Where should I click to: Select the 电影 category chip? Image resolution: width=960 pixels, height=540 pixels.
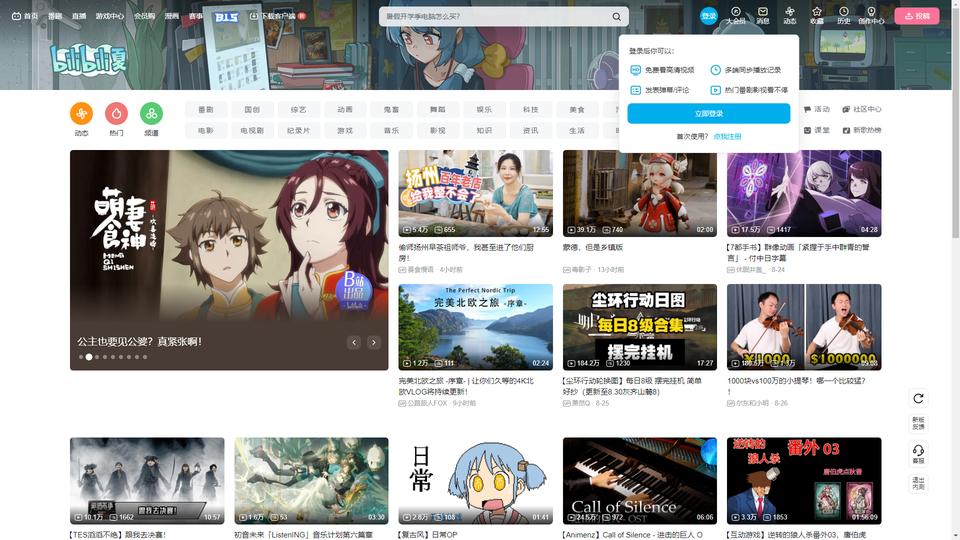(206, 130)
